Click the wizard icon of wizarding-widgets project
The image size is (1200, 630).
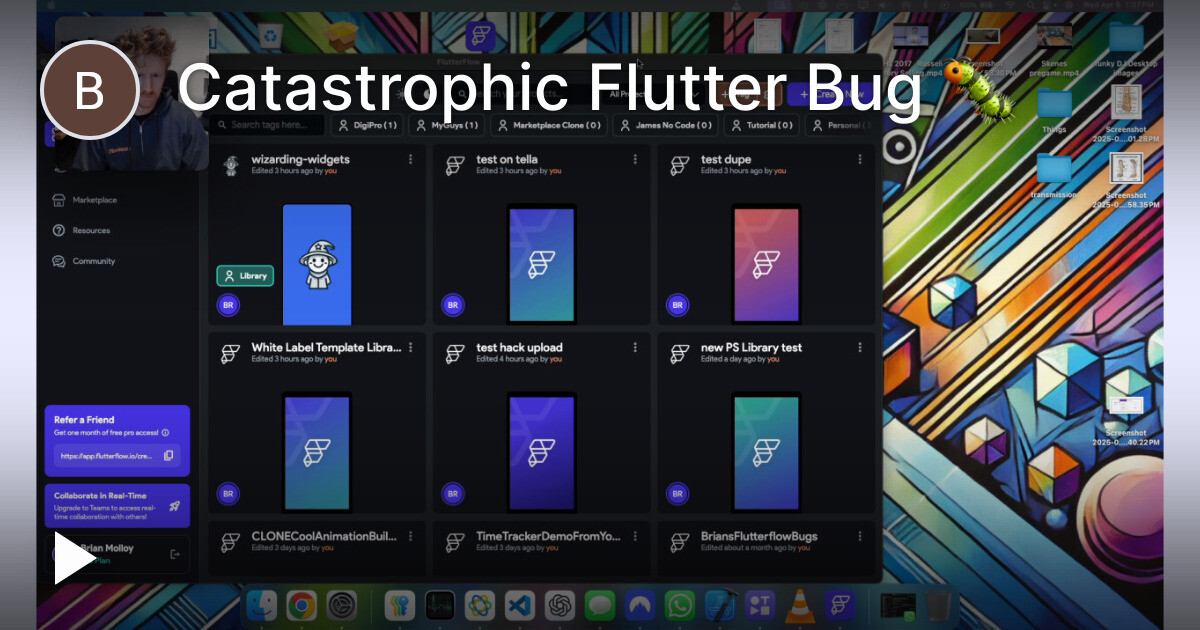[x=231, y=165]
